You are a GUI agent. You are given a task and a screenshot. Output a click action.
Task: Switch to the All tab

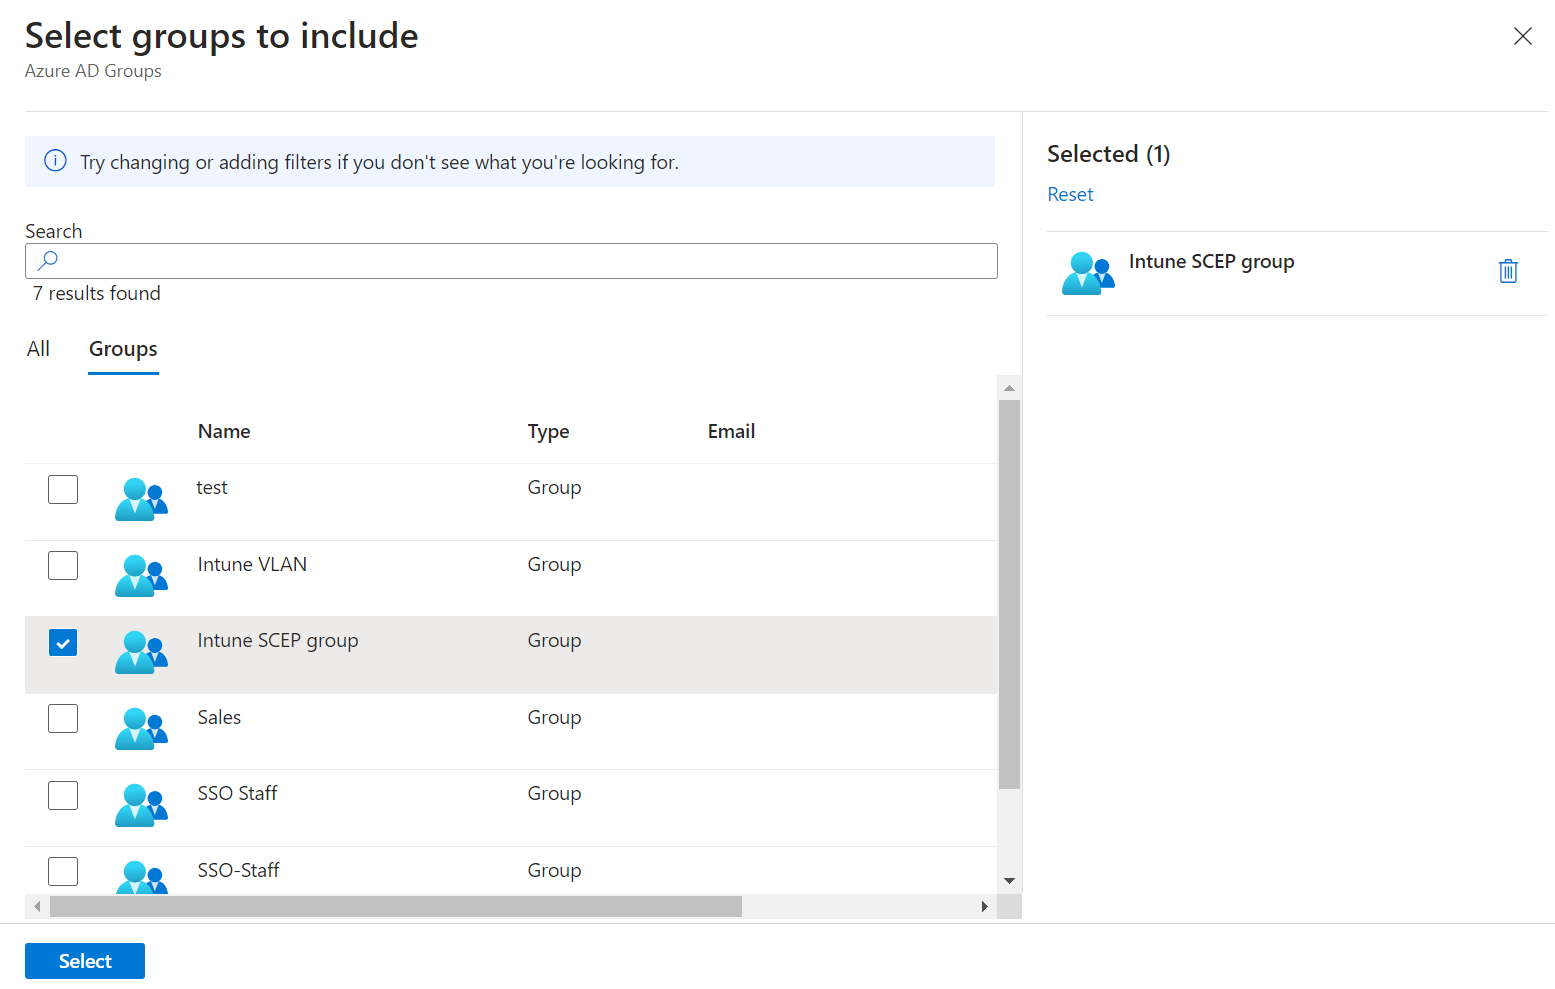(38, 349)
